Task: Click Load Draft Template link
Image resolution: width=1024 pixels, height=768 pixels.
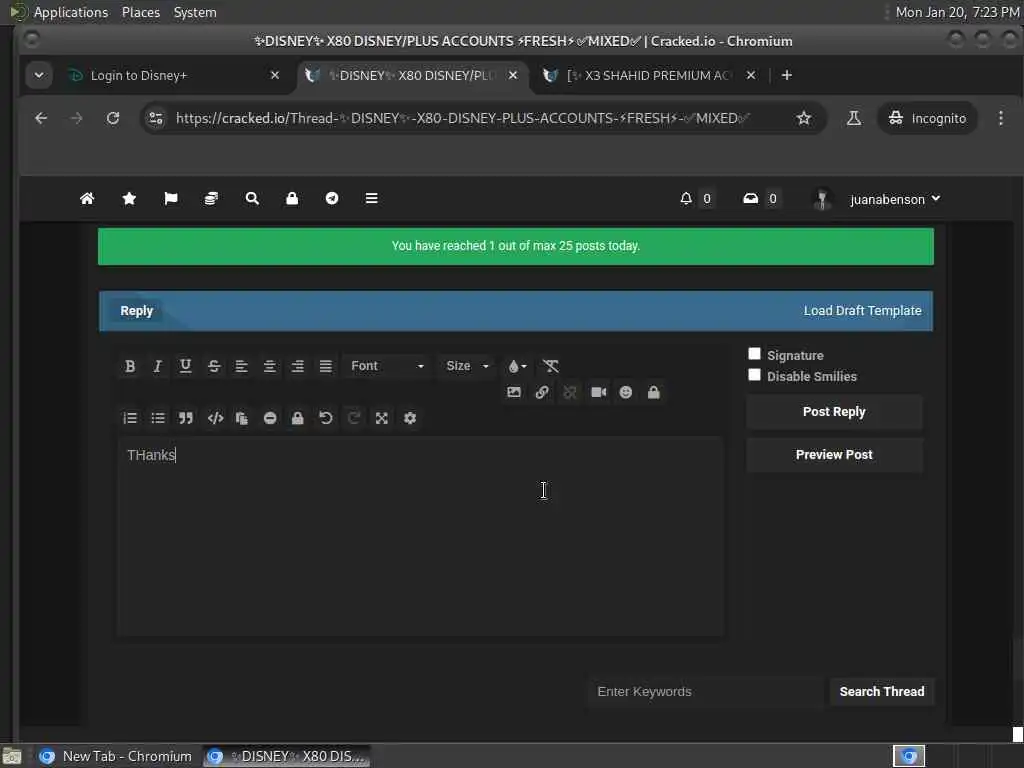Action: 862,311
